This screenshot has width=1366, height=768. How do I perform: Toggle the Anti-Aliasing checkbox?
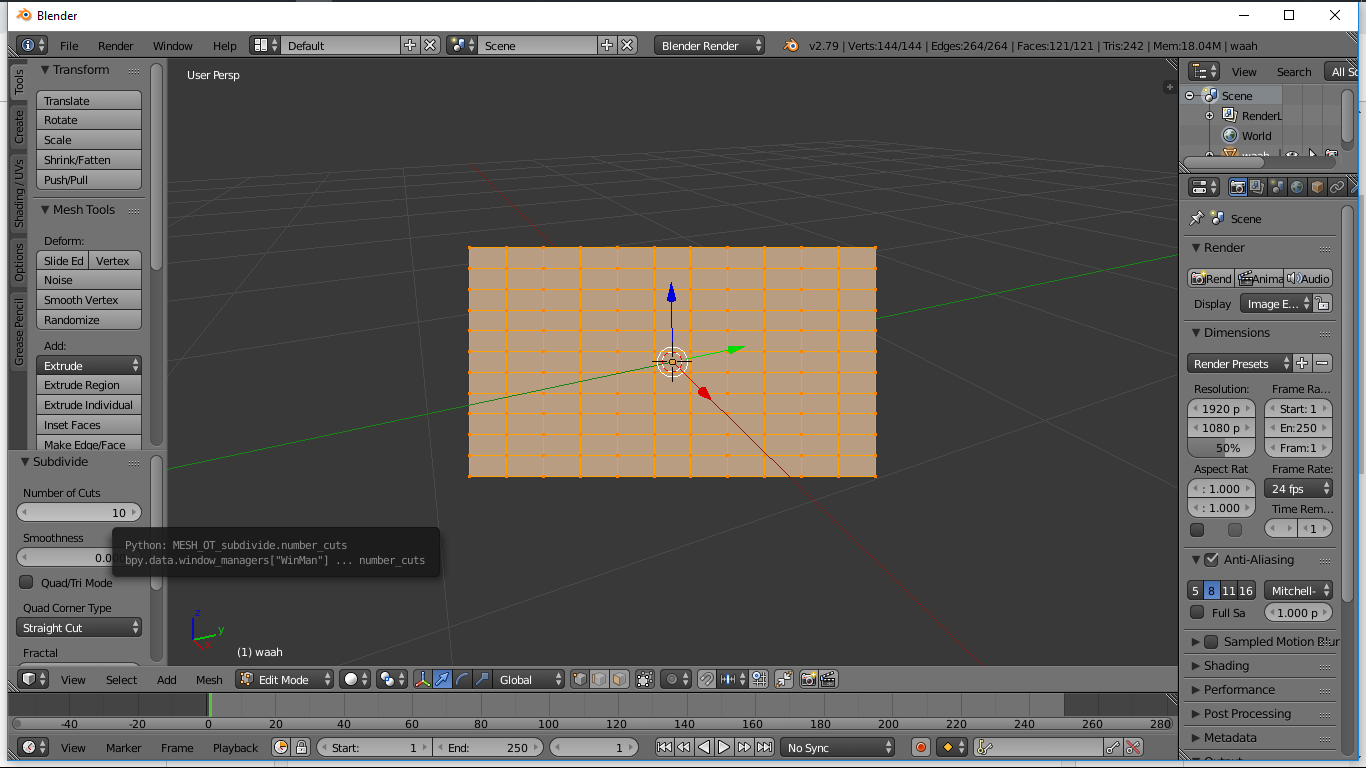[x=1211, y=559]
